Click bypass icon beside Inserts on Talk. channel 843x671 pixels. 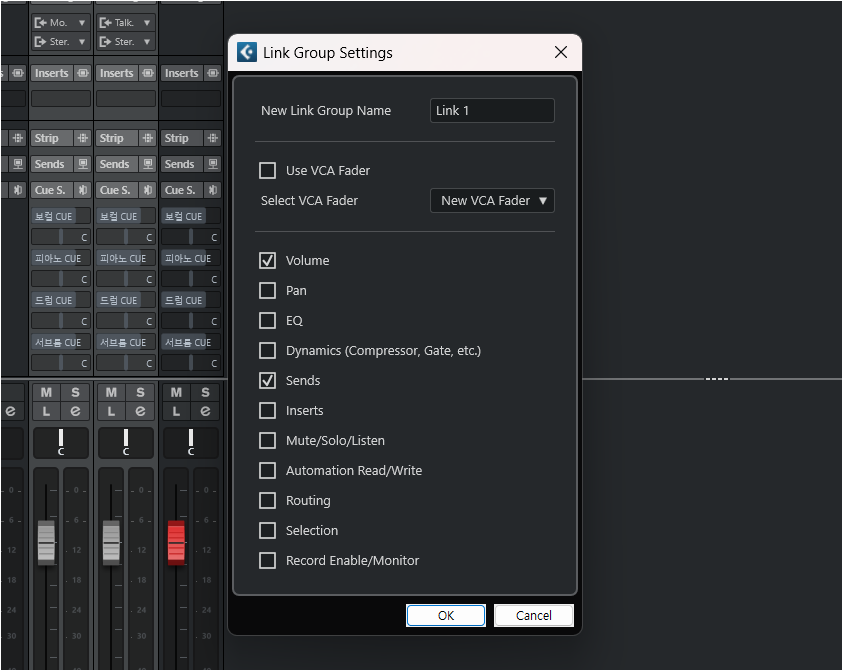(147, 73)
